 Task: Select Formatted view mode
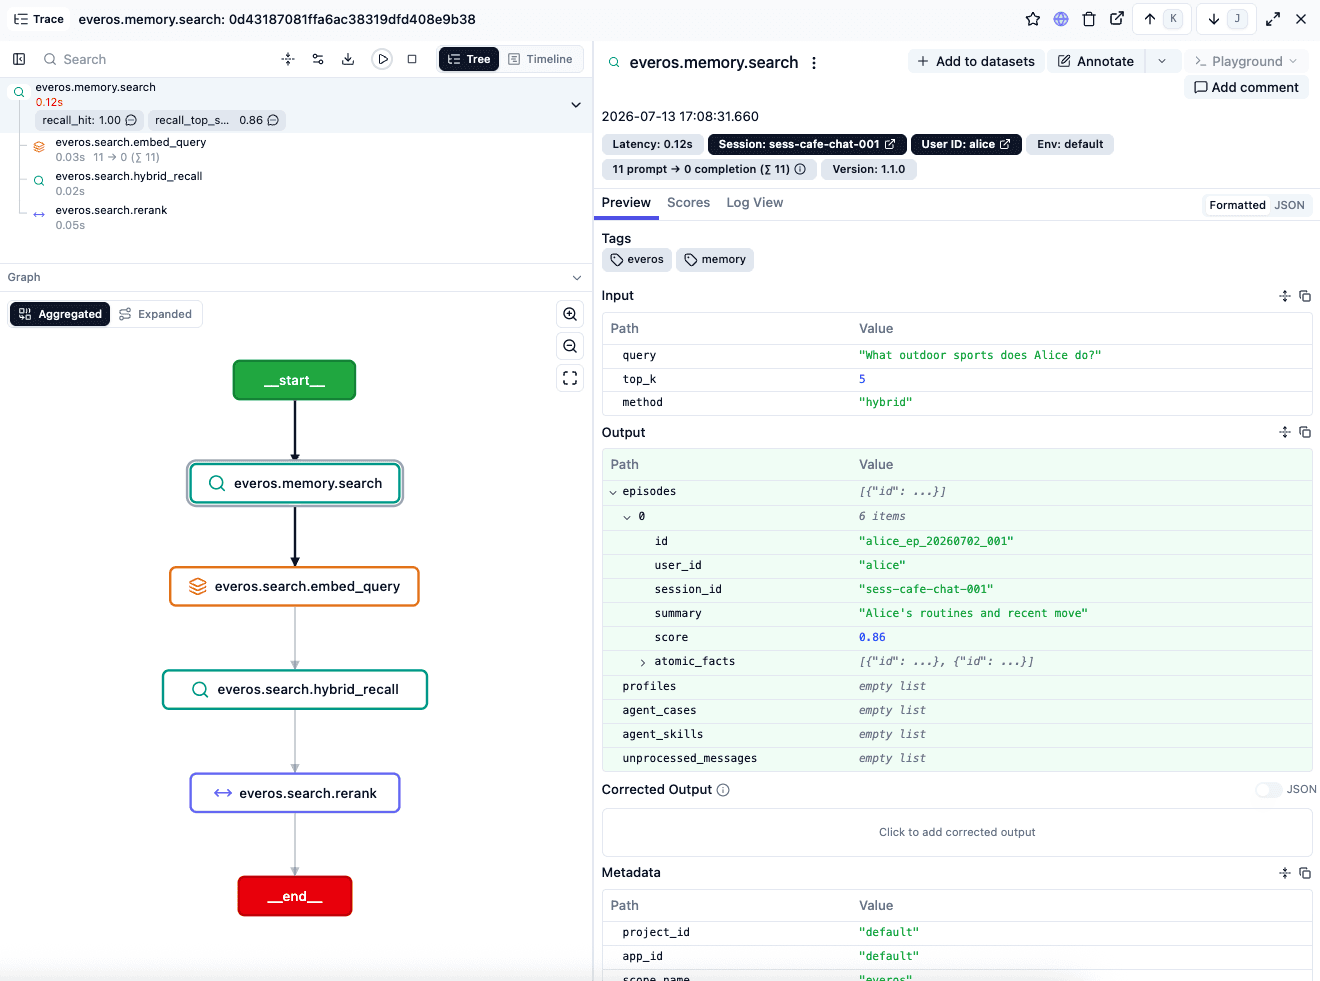(1237, 205)
